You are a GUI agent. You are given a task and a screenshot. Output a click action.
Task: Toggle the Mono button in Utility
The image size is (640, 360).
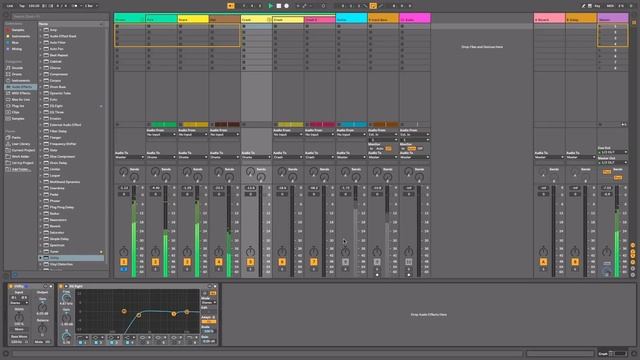click(x=19, y=329)
